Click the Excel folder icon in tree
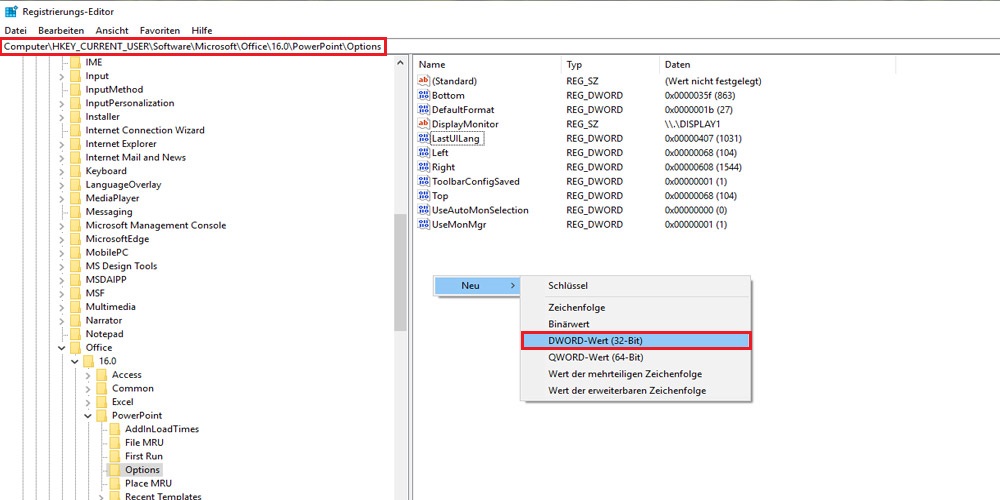The height and width of the screenshot is (500, 1000). tap(101, 402)
